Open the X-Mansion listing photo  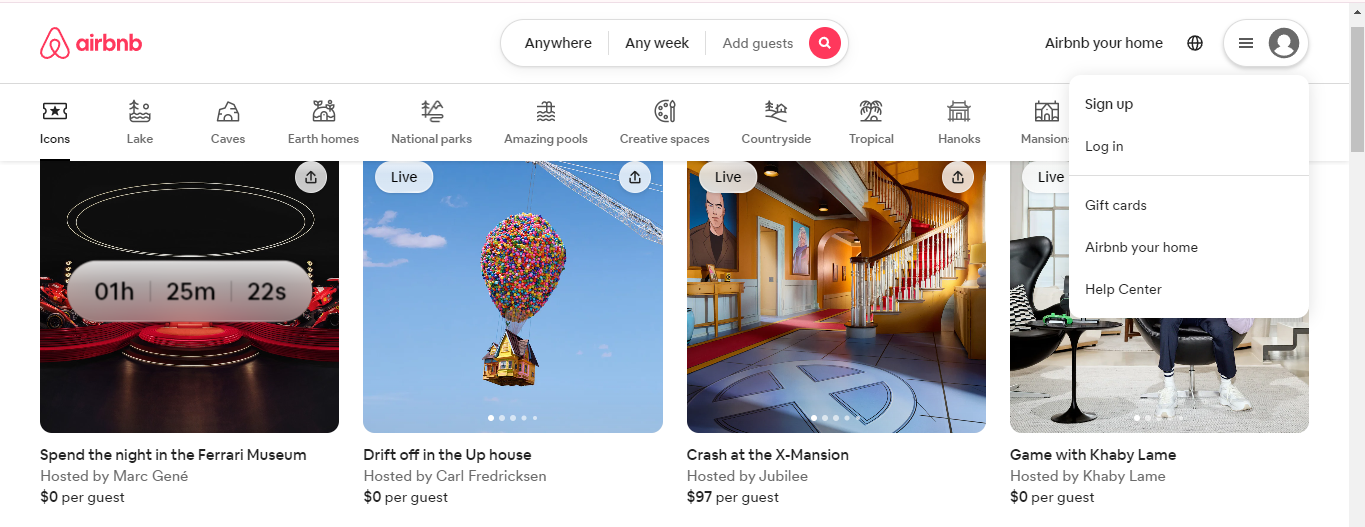pyautogui.click(x=836, y=296)
